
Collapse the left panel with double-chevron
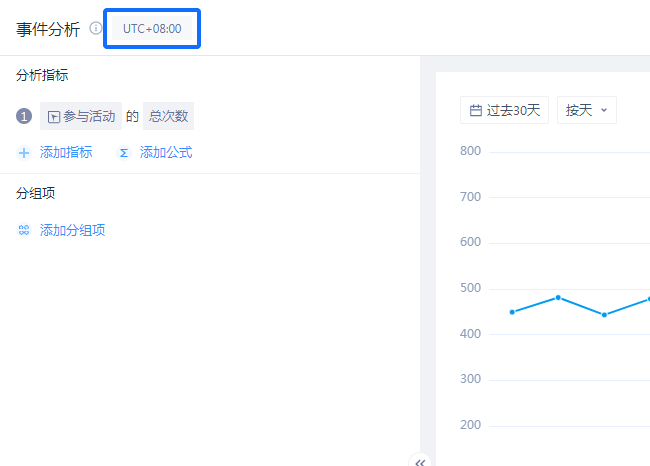[x=420, y=461]
